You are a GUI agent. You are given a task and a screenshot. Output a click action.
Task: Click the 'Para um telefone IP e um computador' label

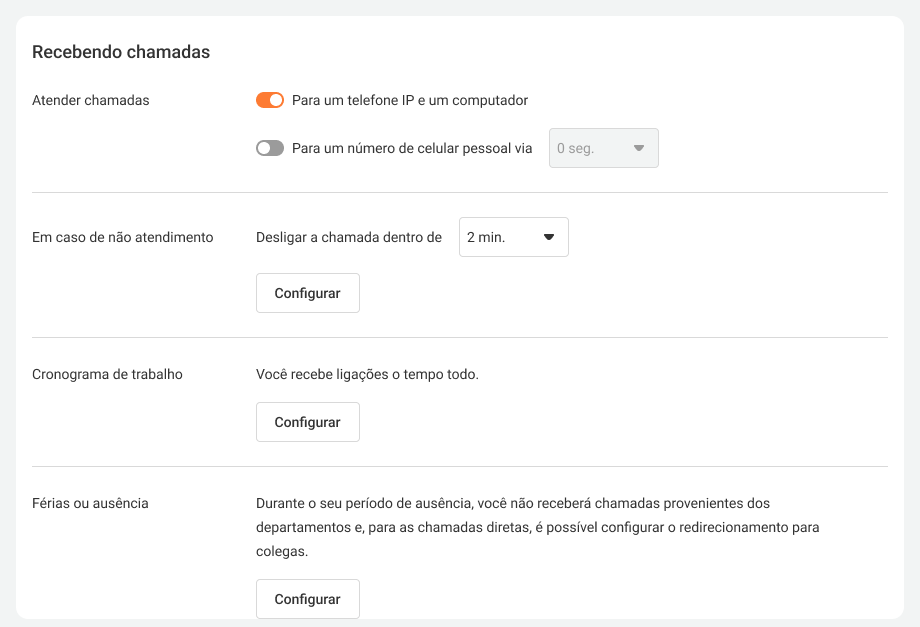[410, 100]
